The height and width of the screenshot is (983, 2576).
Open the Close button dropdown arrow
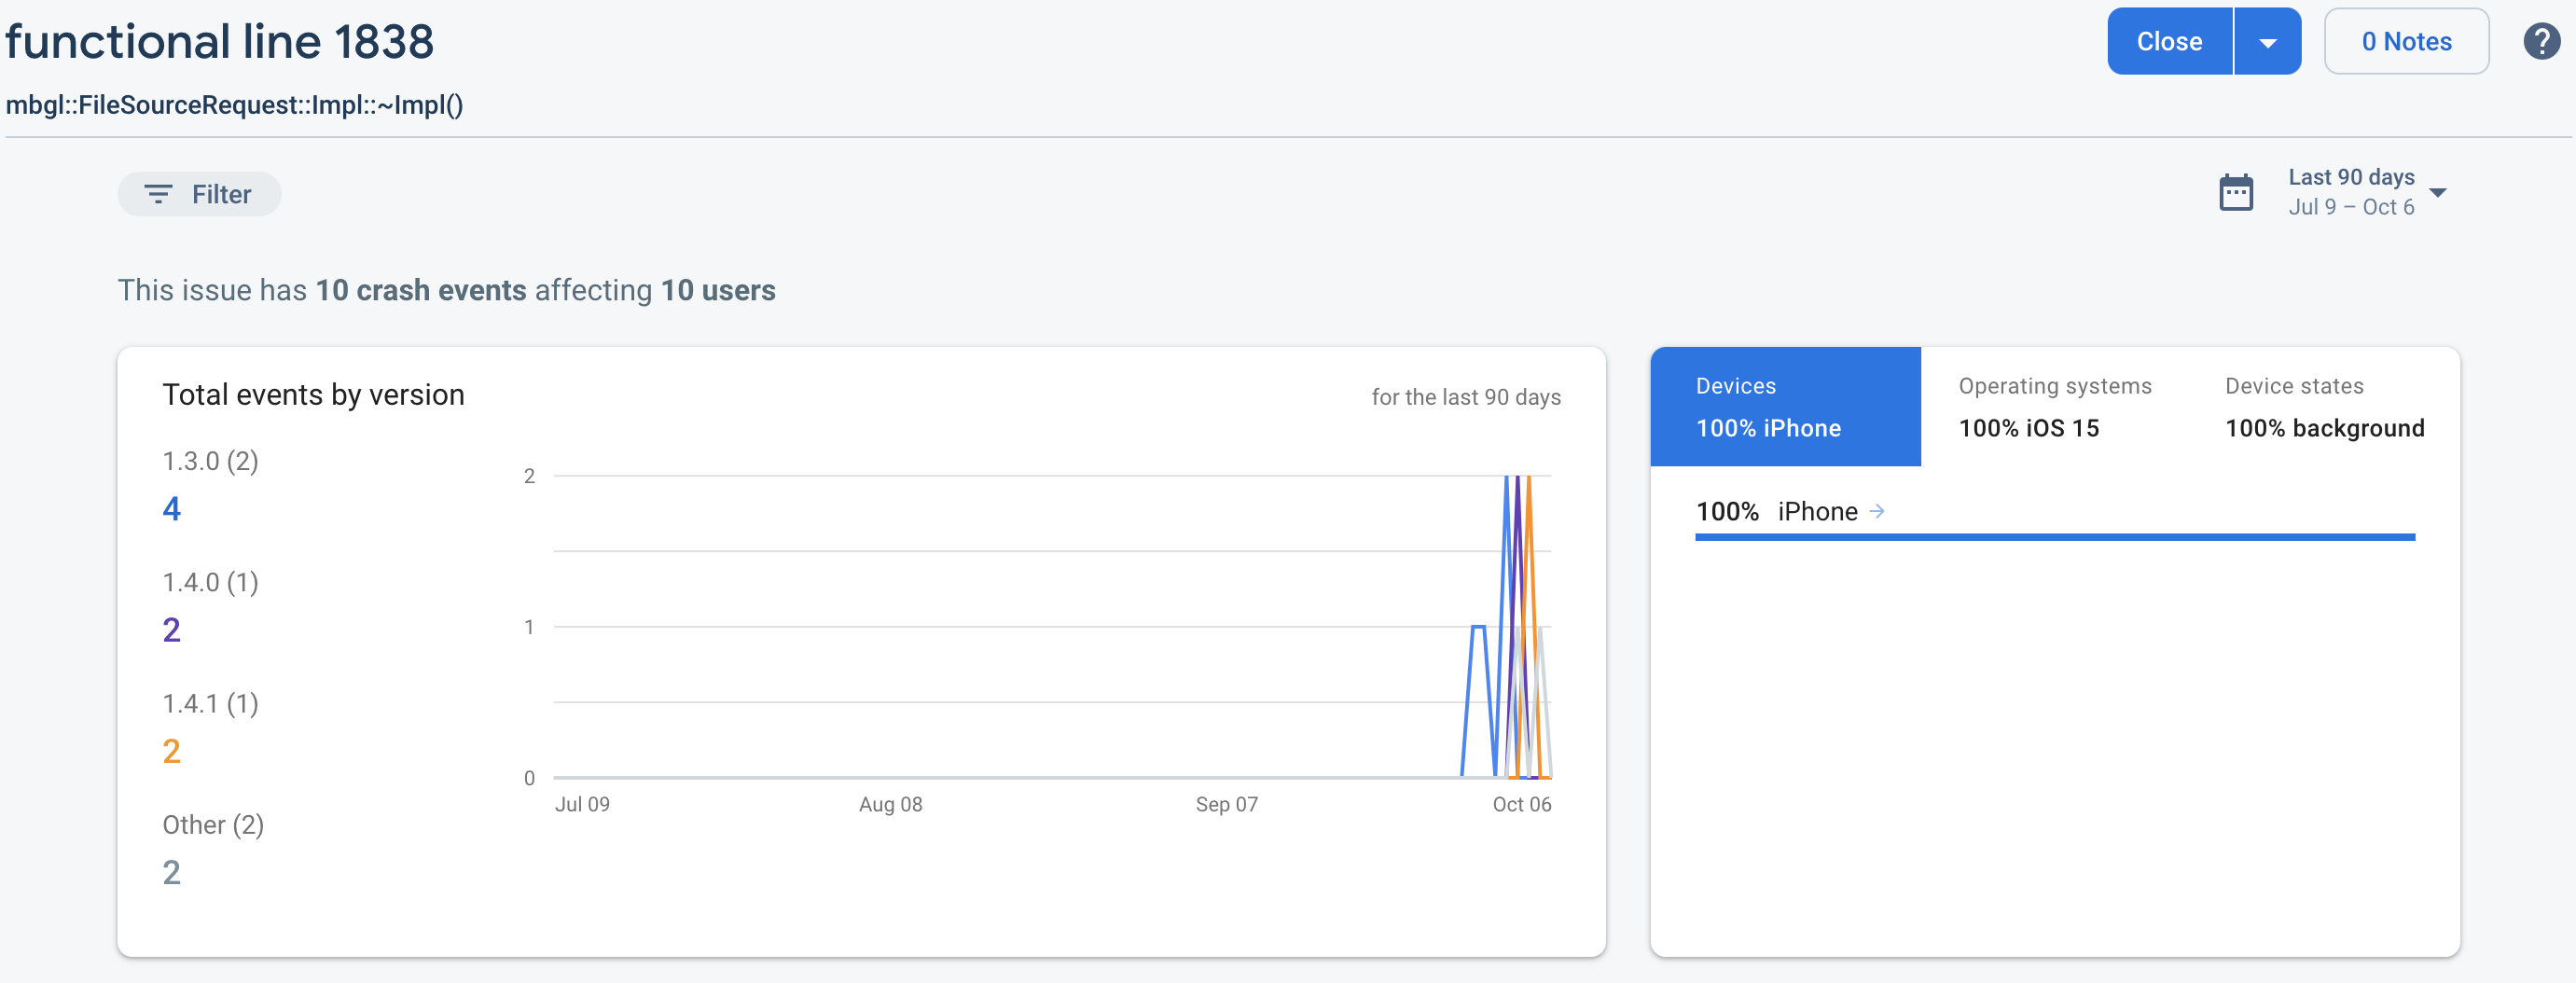click(x=2267, y=42)
